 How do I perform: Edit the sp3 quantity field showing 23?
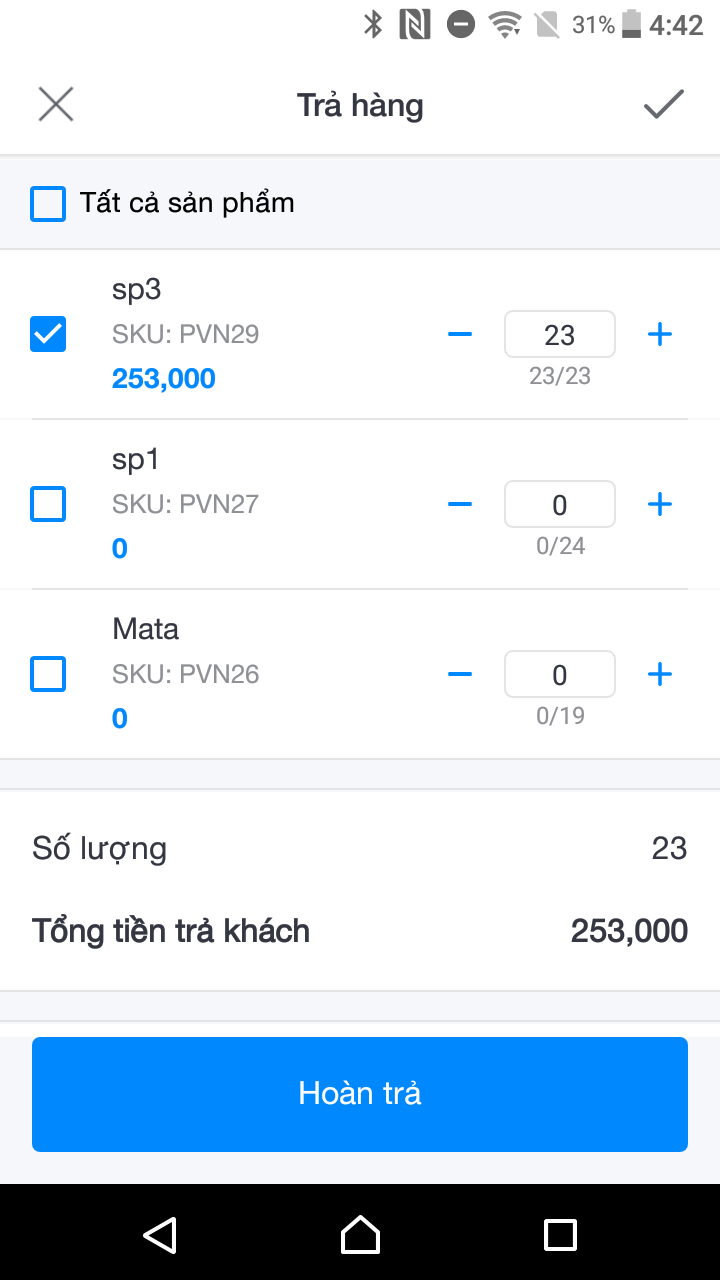pos(560,334)
